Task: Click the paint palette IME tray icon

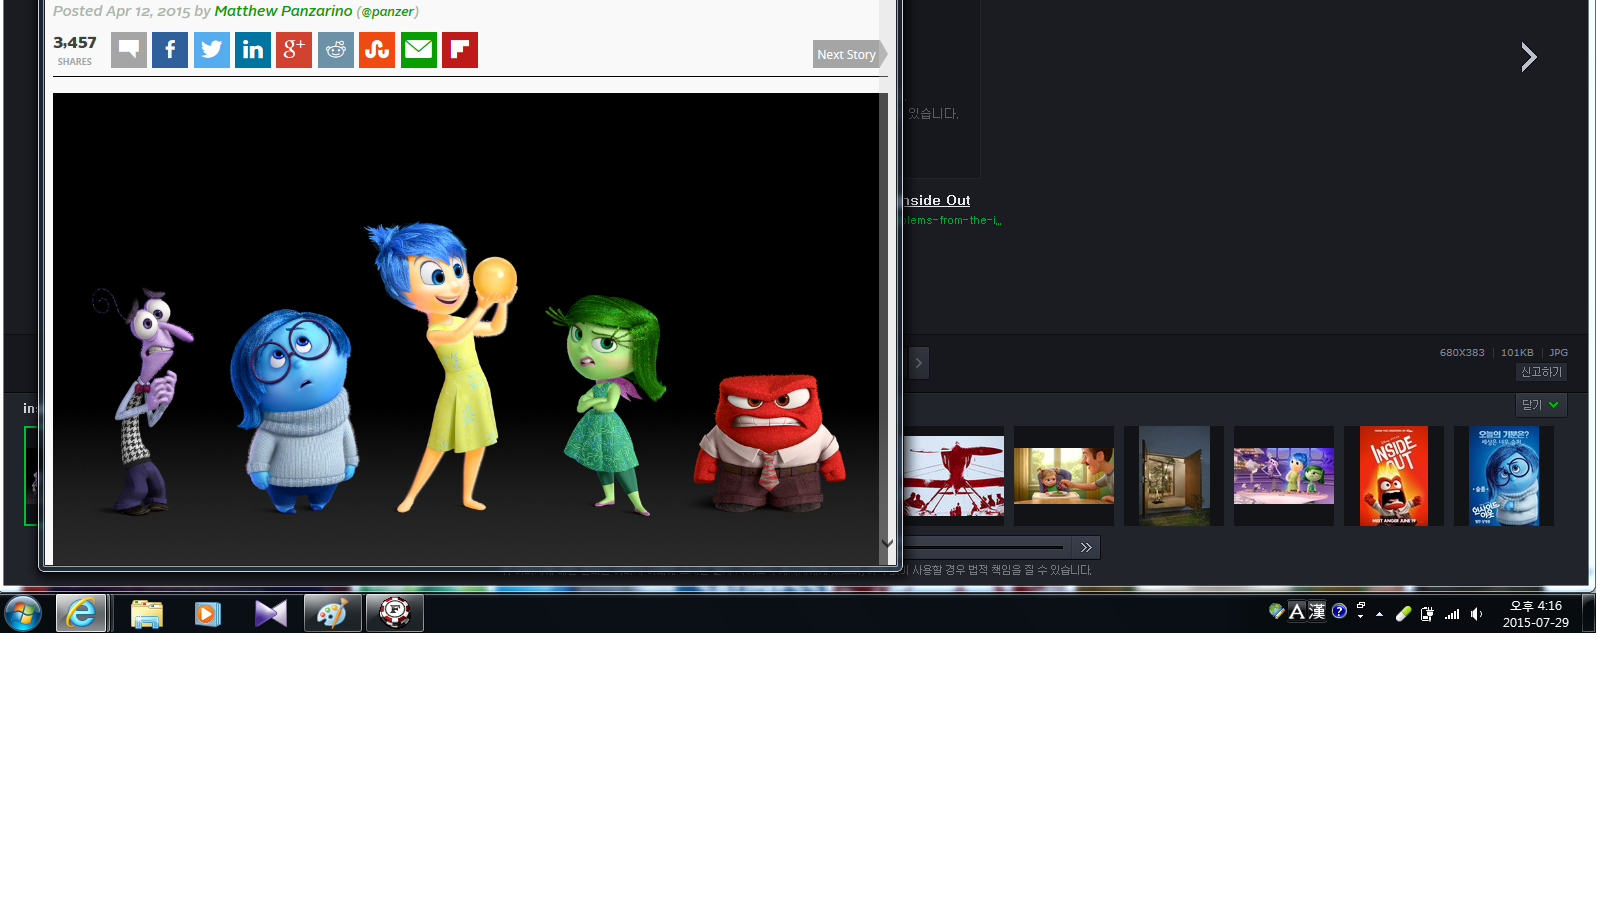Action: pyautogui.click(x=1276, y=611)
